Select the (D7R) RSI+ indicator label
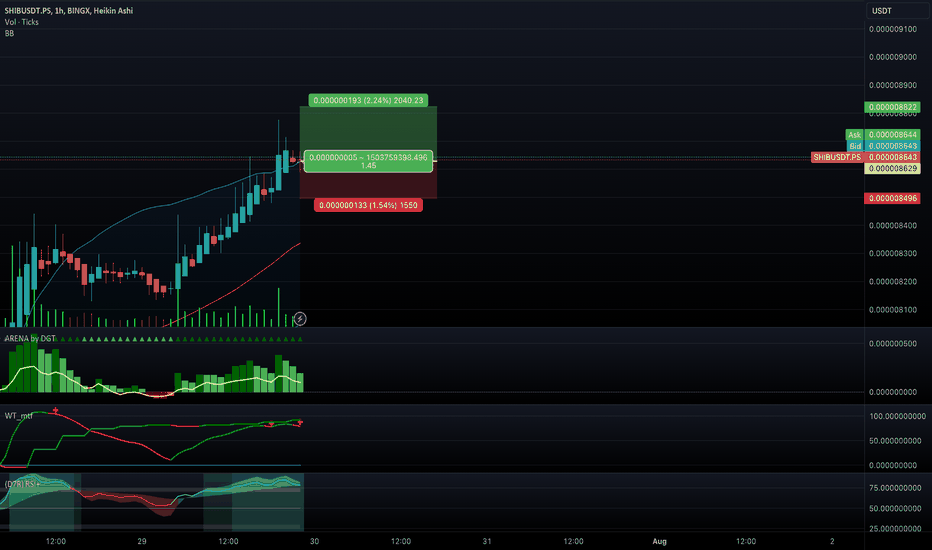Screen dimensions: 932x550 (x=23, y=484)
